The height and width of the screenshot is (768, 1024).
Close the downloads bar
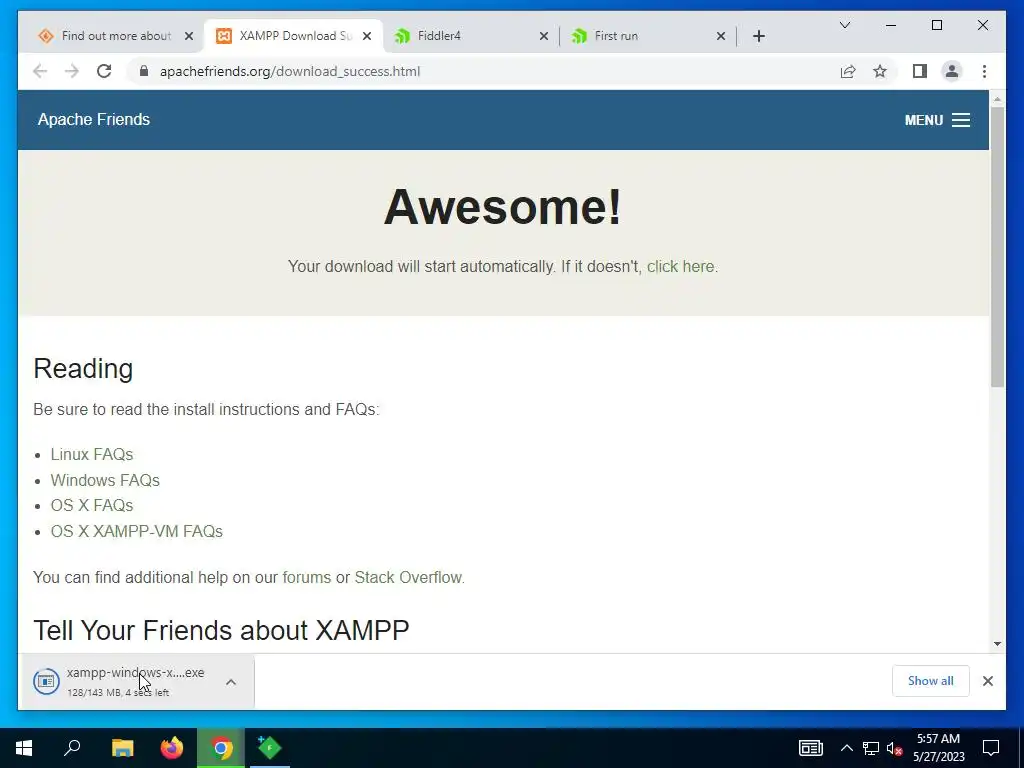point(987,681)
